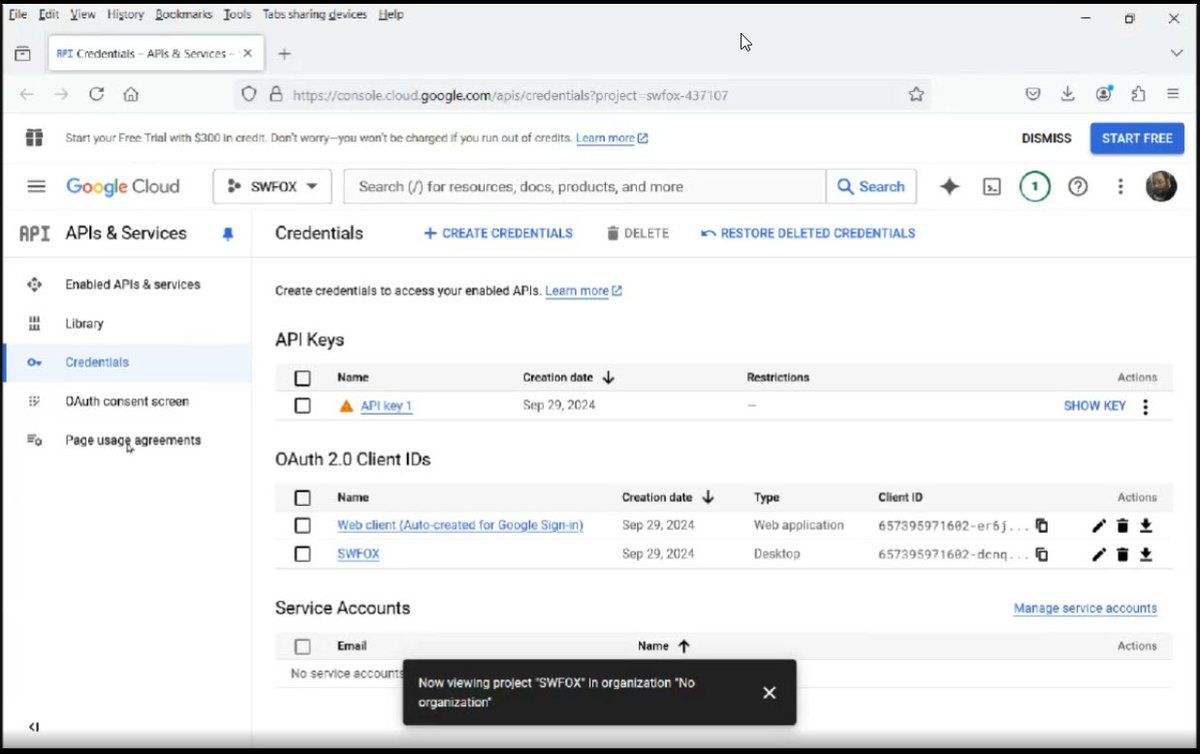Open browser downloads panel
Screen dimensions: 1200x754
(1068, 94)
